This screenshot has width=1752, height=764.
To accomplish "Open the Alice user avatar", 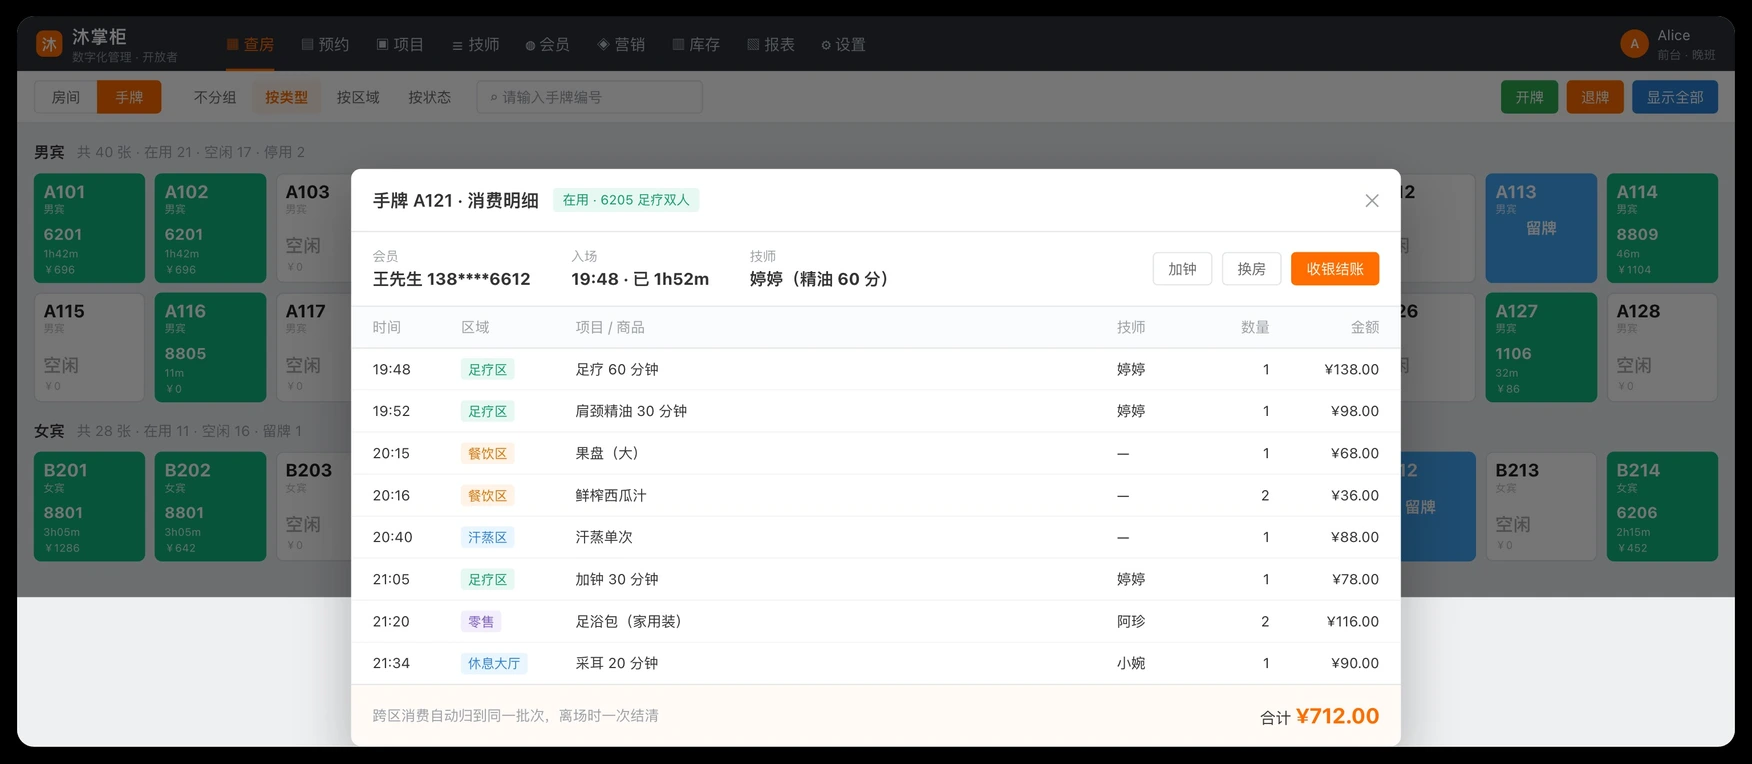I will tap(1634, 44).
